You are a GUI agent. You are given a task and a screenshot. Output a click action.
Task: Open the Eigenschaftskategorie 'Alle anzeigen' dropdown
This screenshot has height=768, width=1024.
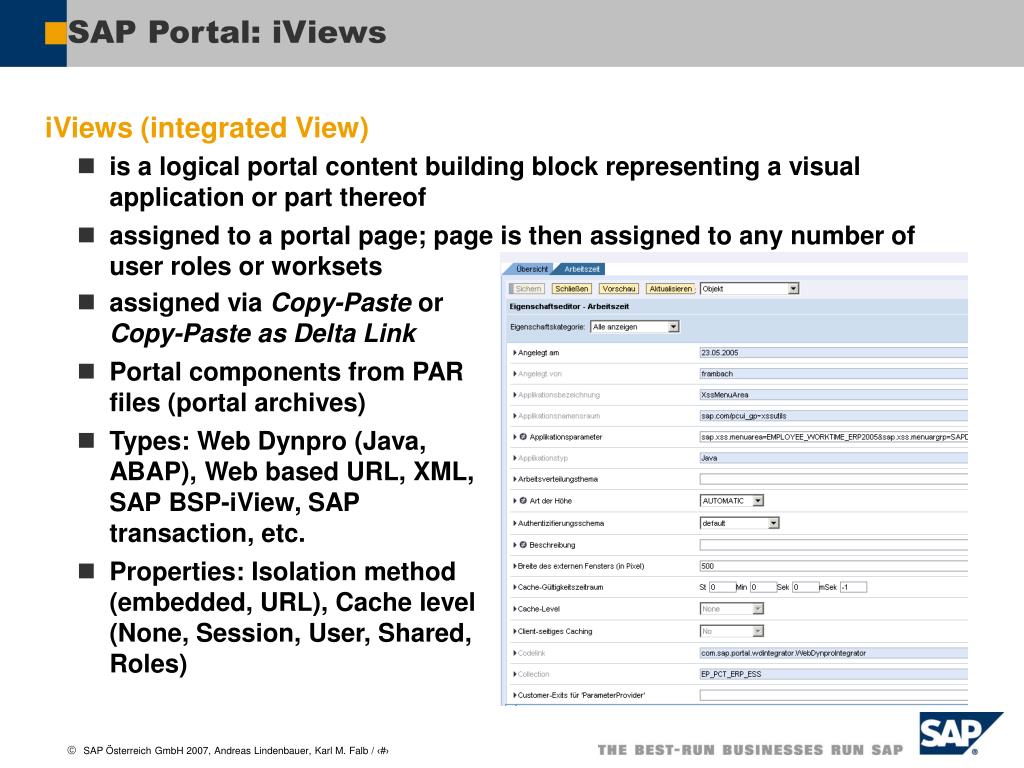pyautogui.click(x=634, y=327)
